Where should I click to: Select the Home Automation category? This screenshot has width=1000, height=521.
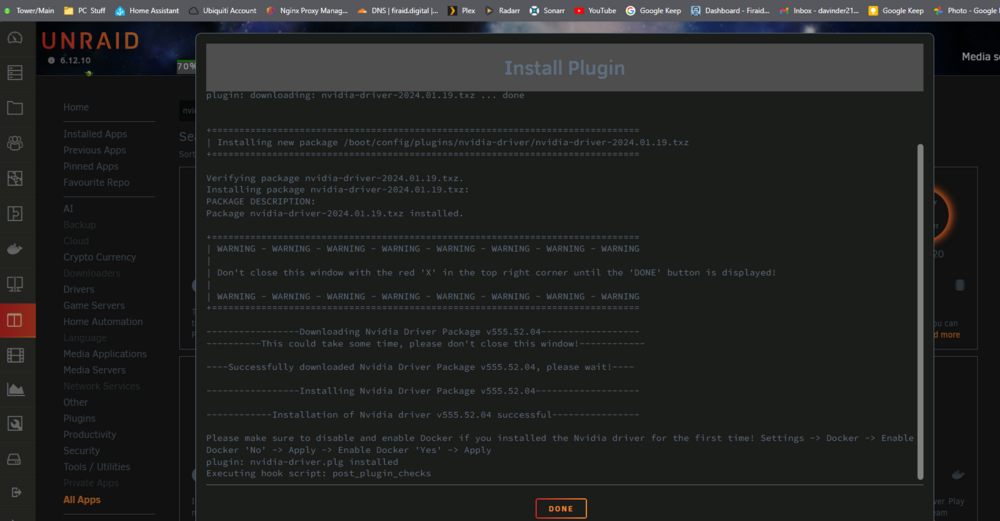point(103,321)
